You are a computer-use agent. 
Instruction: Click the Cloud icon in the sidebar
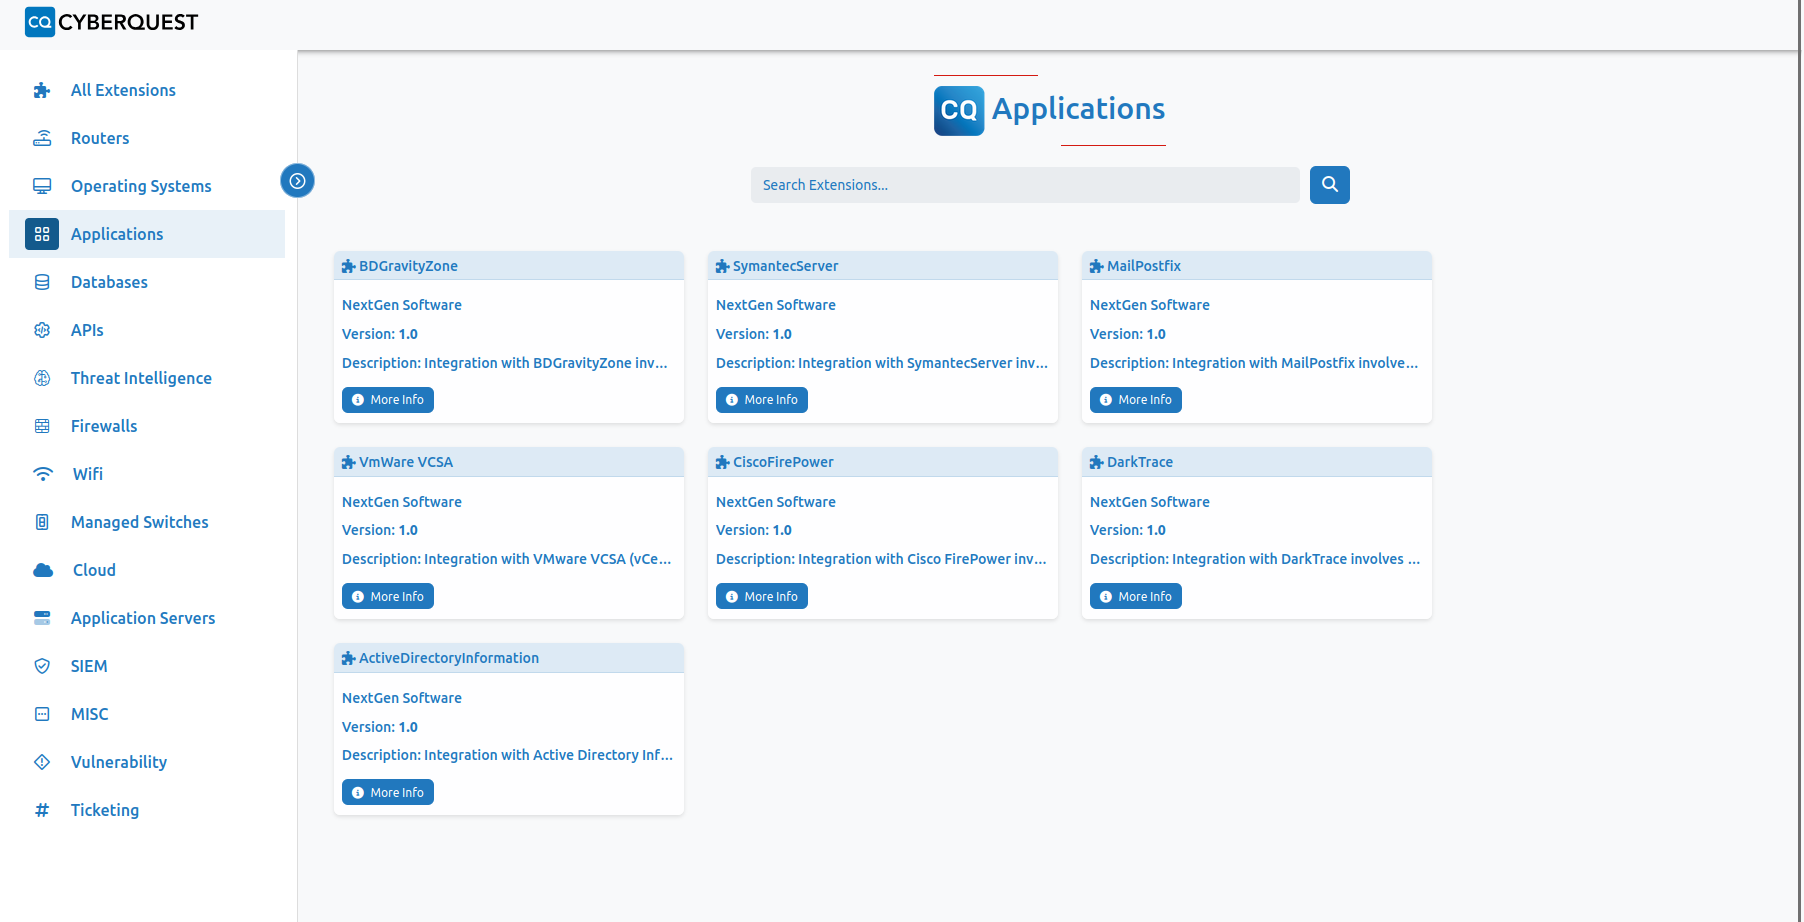[x=43, y=570]
